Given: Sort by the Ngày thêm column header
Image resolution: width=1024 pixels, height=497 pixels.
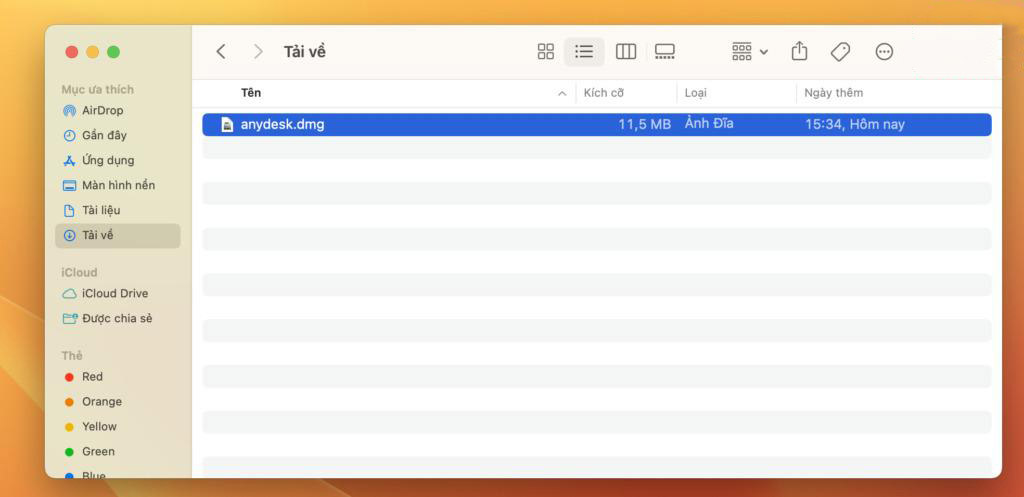Looking at the screenshot, I should [833, 93].
